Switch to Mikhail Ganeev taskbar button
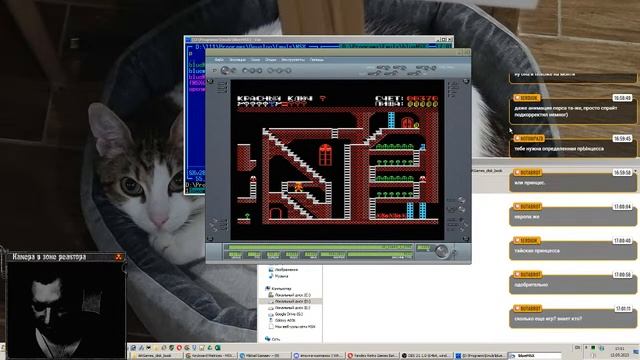The image size is (640, 360). tap(265, 356)
